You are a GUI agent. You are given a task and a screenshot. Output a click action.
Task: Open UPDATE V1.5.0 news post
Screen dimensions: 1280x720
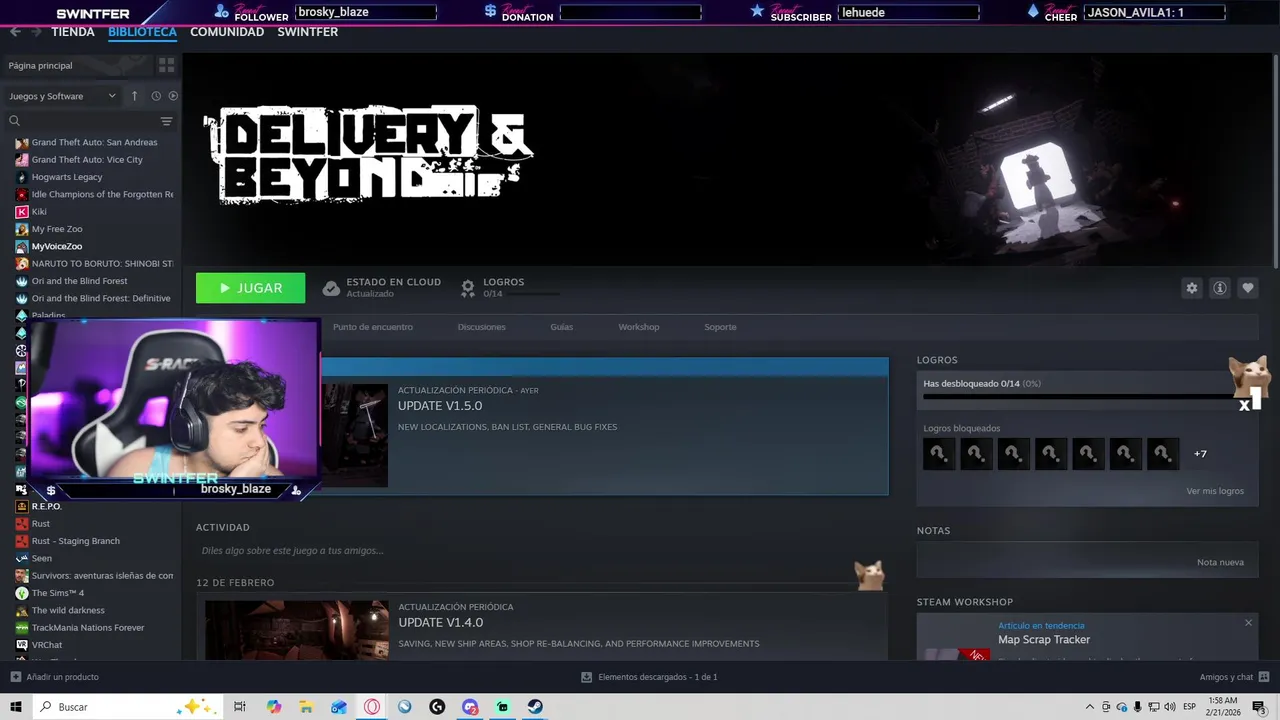[440, 406]
